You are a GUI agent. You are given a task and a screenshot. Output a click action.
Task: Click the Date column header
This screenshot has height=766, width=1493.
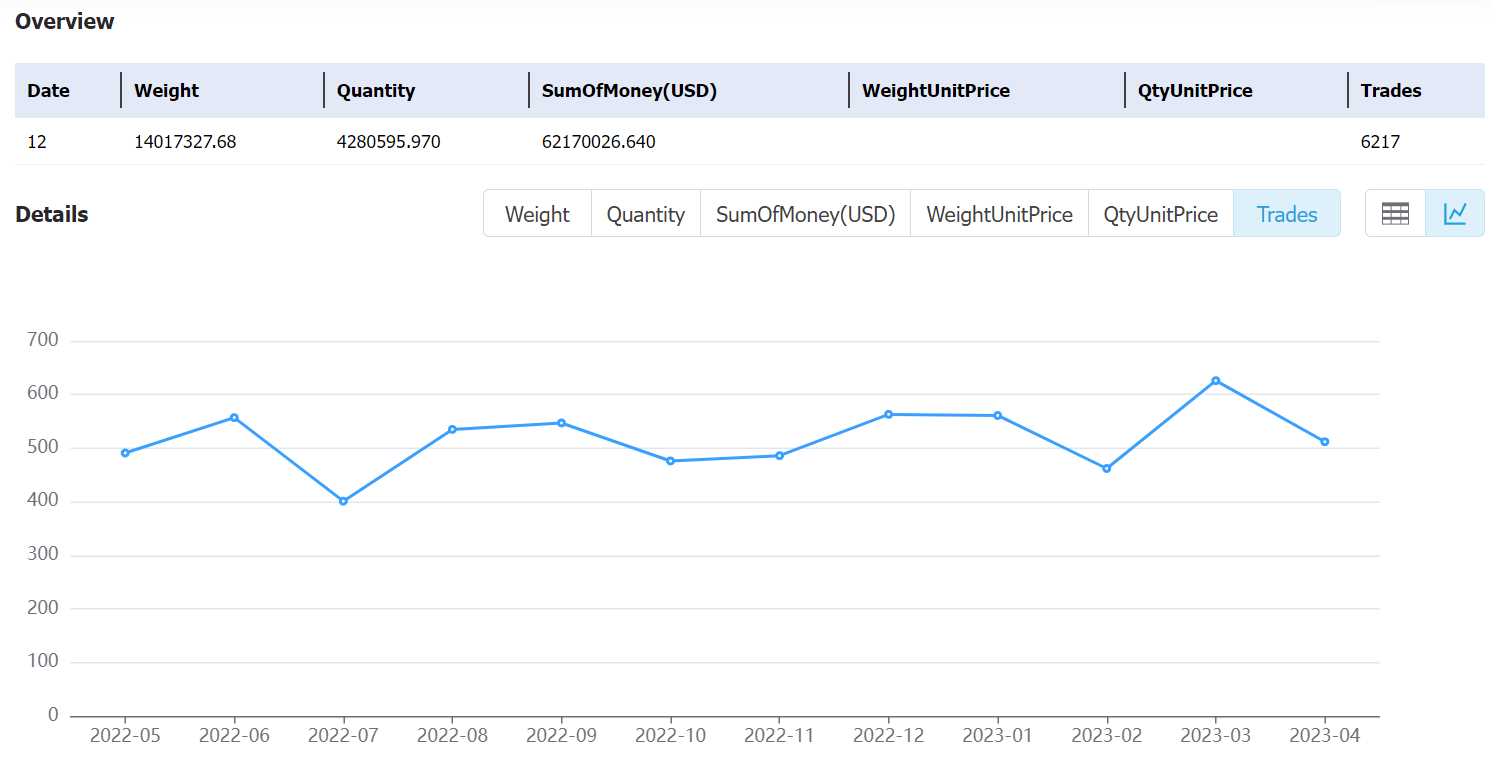point(48,90)
